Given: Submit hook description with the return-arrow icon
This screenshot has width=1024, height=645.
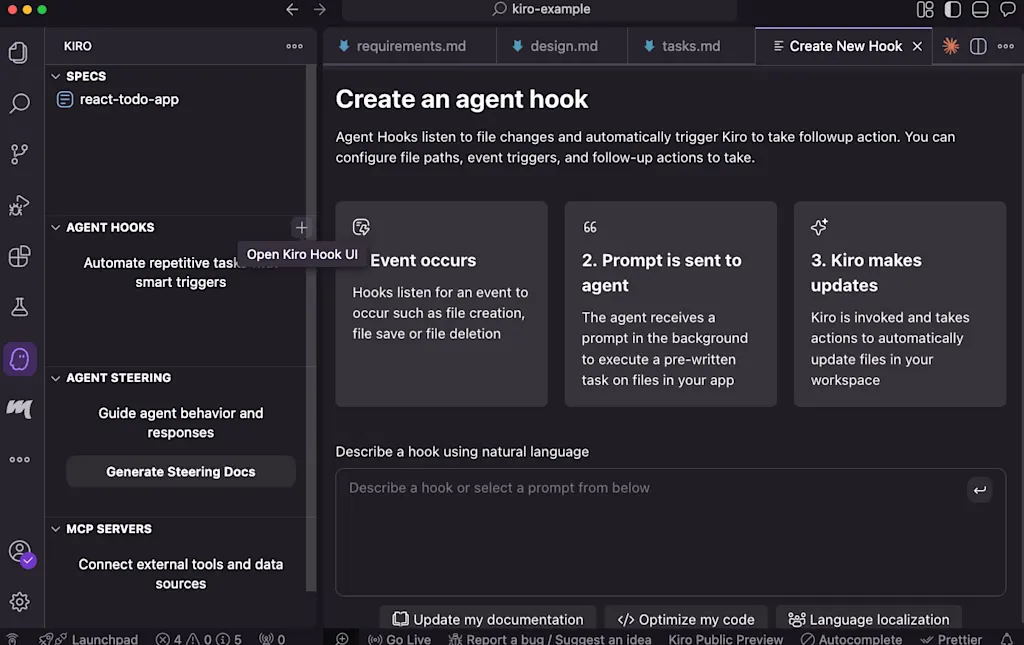Looking at the screenshot, I should (980, 490).
